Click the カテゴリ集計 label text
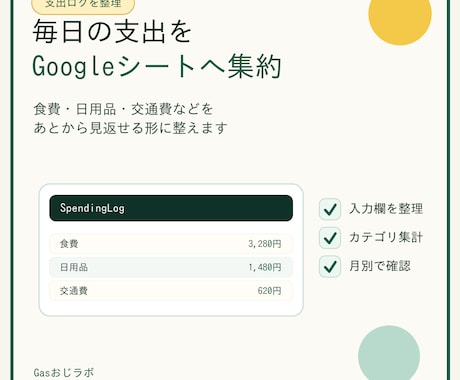Image resolution: width=460 pixels, height=380 pixels. click(x=386, y=237)
